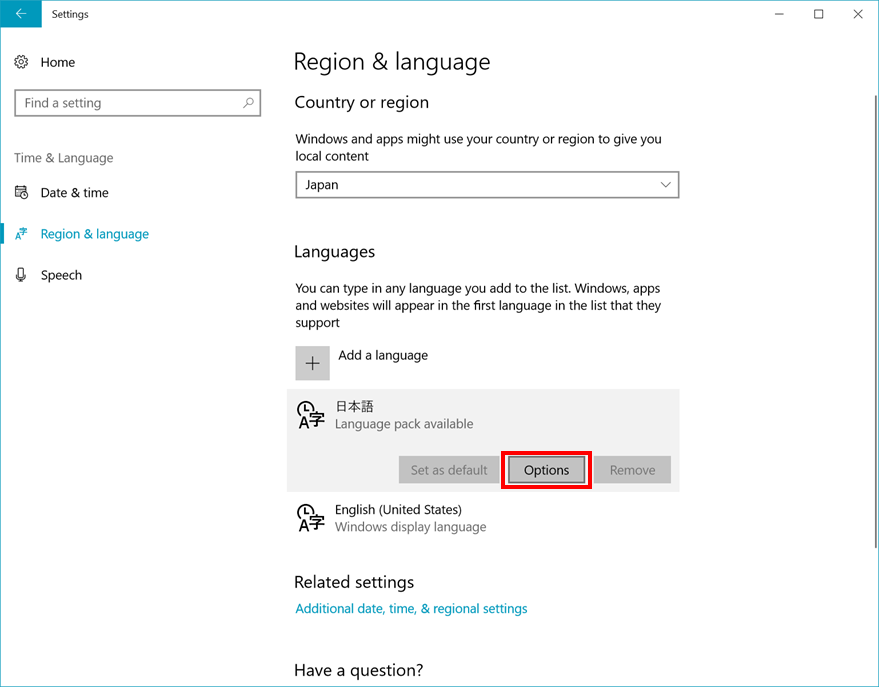Click the Options button for 日本語
The image size is (879, 687).
click(x=547, y=470)
